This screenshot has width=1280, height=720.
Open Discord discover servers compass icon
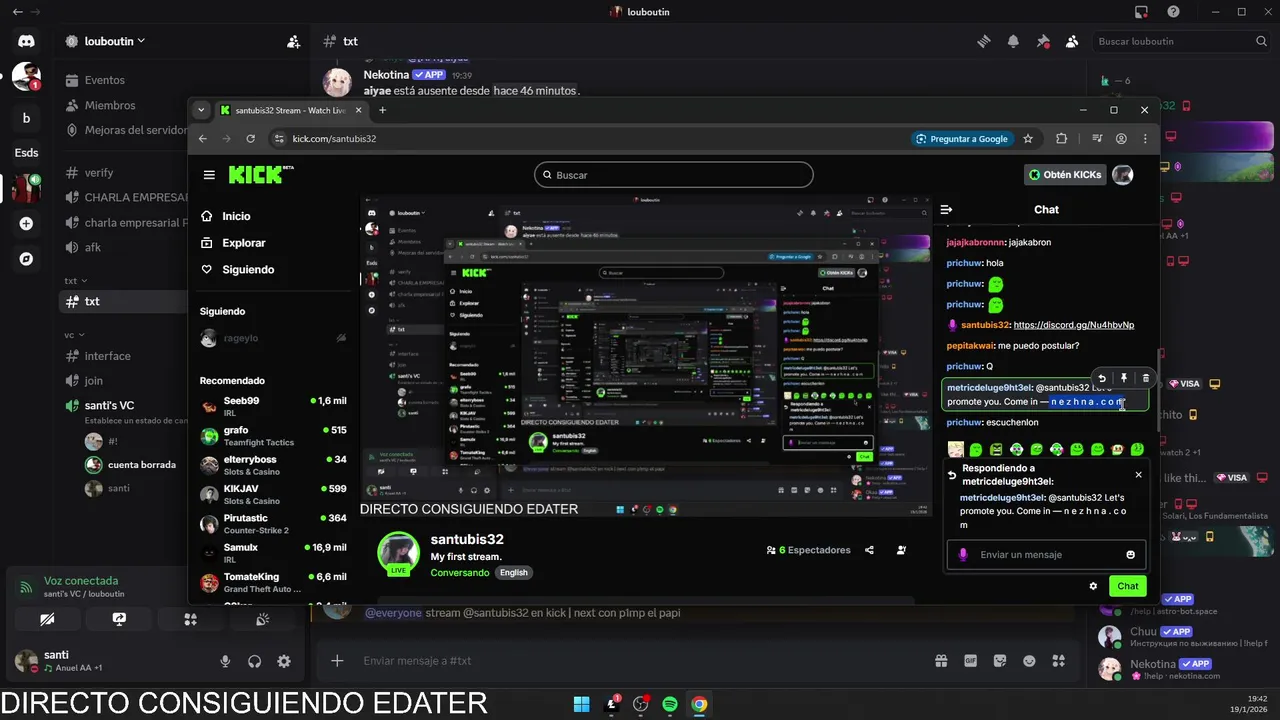tap(26, 259)
